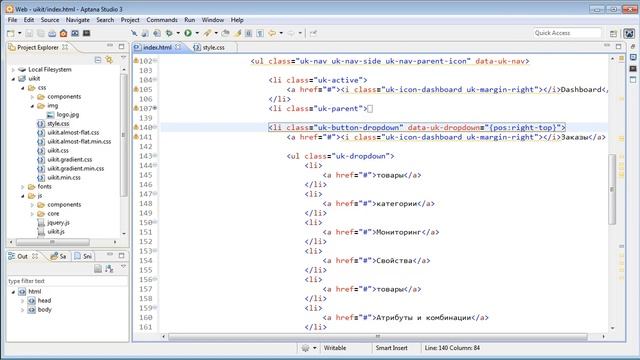Expand the head node in Outline
640x360 pixels.
(22, 301)
